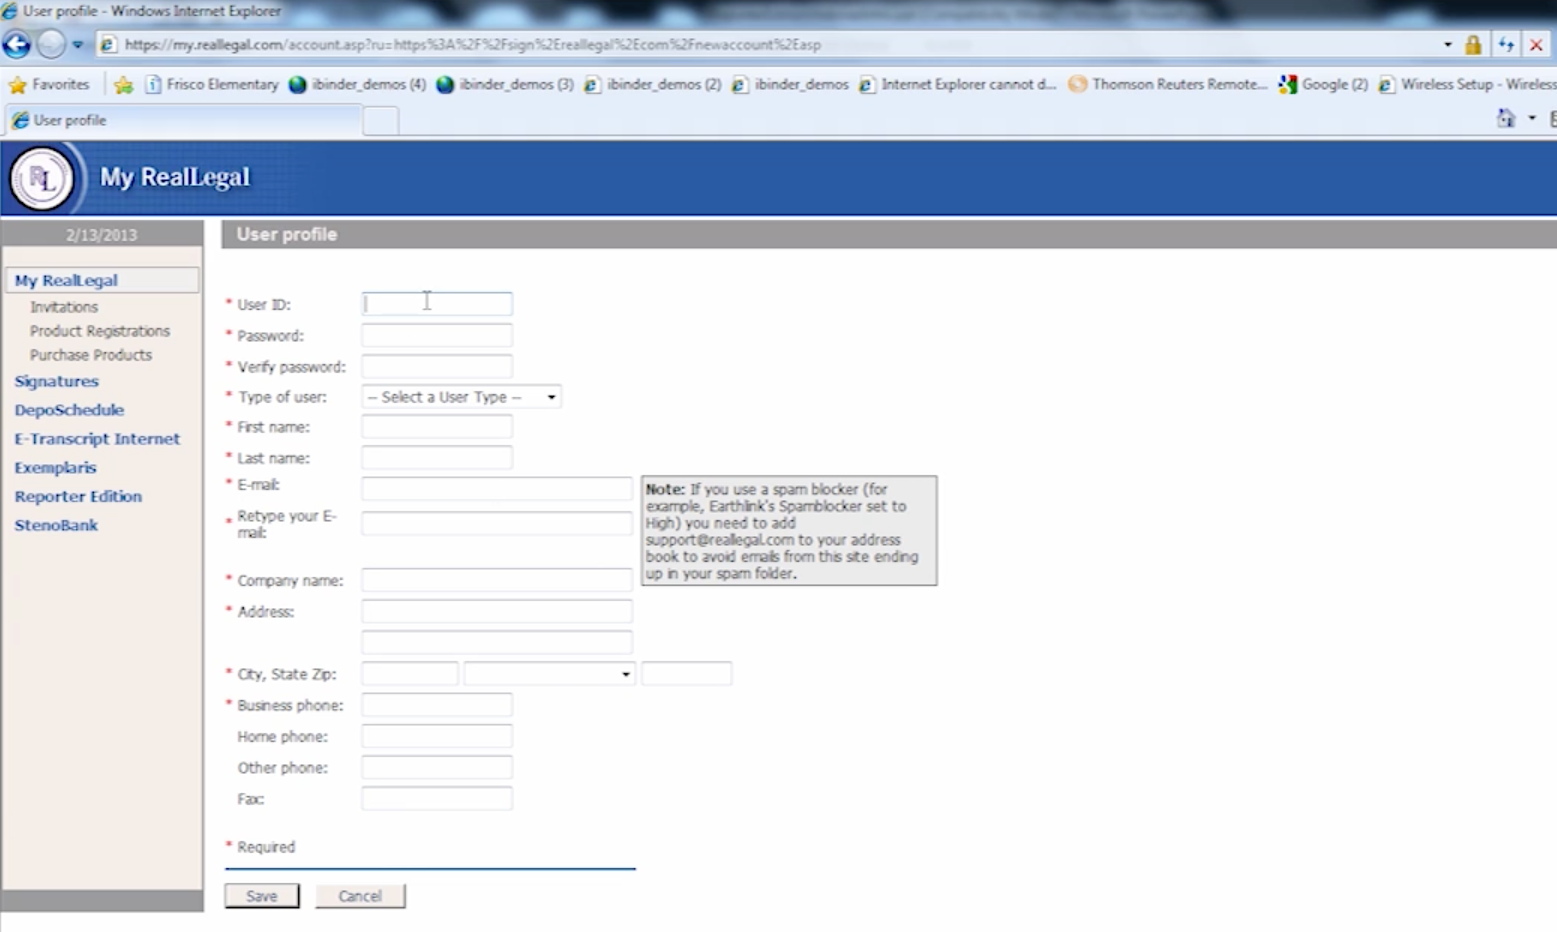
Task: Expand the State selection dropdown
Action: click(x=549, y=674)
